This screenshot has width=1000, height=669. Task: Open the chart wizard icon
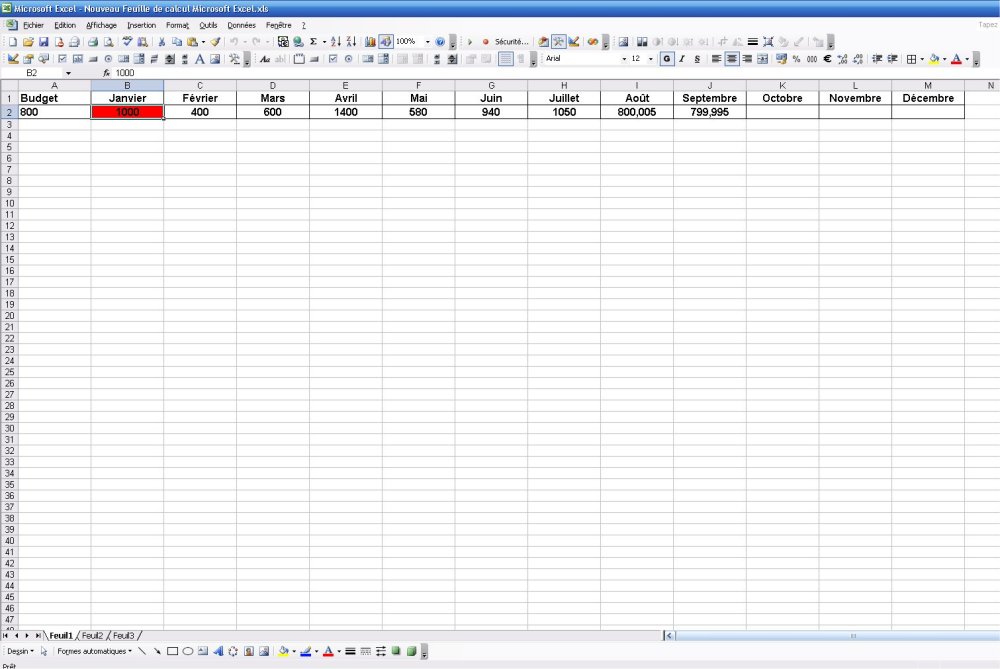pyautogui.click(x=370, y=42)
